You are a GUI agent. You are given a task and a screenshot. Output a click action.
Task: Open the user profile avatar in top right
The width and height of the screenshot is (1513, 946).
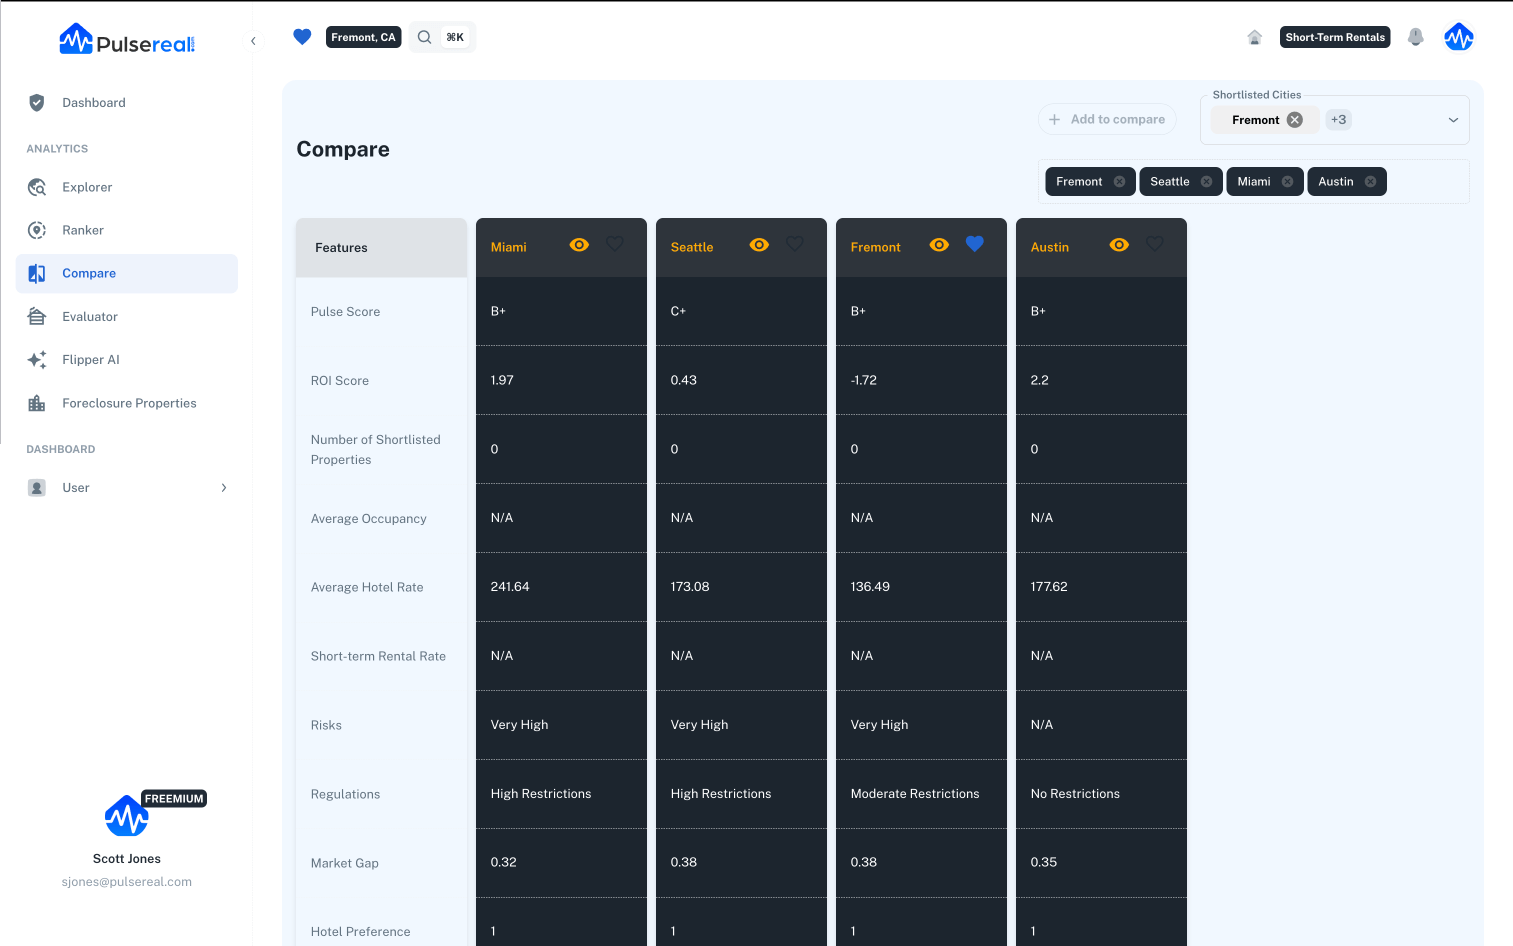coord(1459,38)
